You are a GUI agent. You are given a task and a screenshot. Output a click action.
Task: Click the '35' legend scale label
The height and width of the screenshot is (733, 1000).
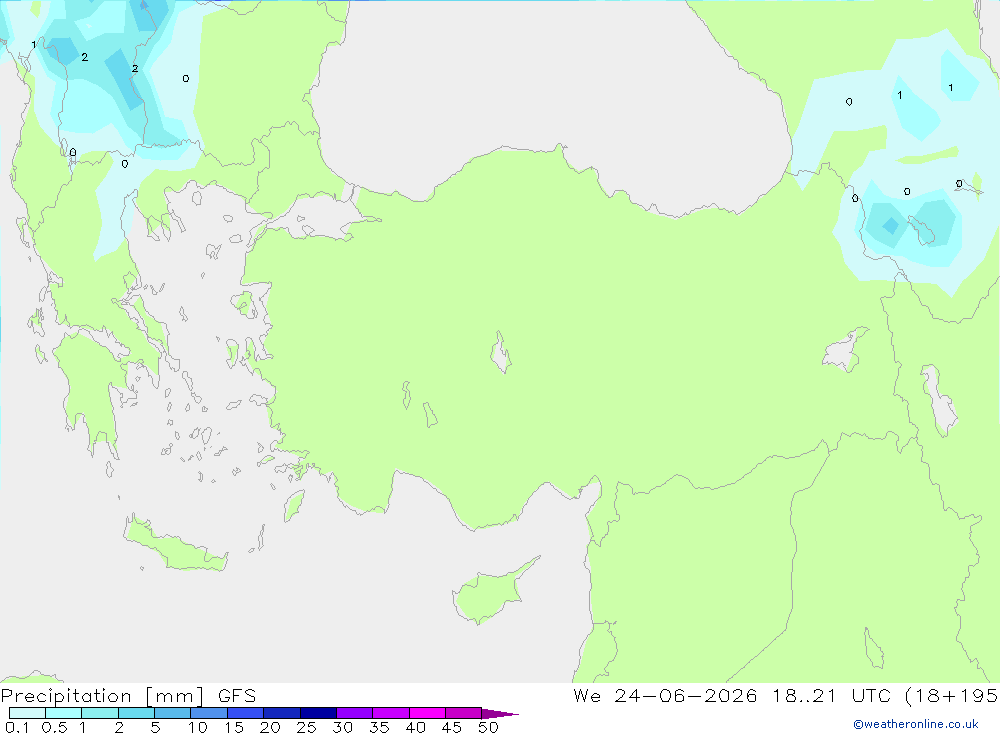click(379, 727)
